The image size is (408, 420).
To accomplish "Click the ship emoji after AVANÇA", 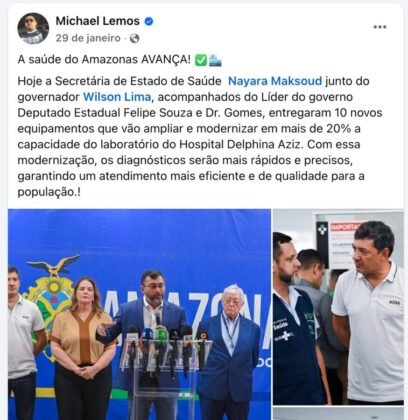I will tap(215, 60).
